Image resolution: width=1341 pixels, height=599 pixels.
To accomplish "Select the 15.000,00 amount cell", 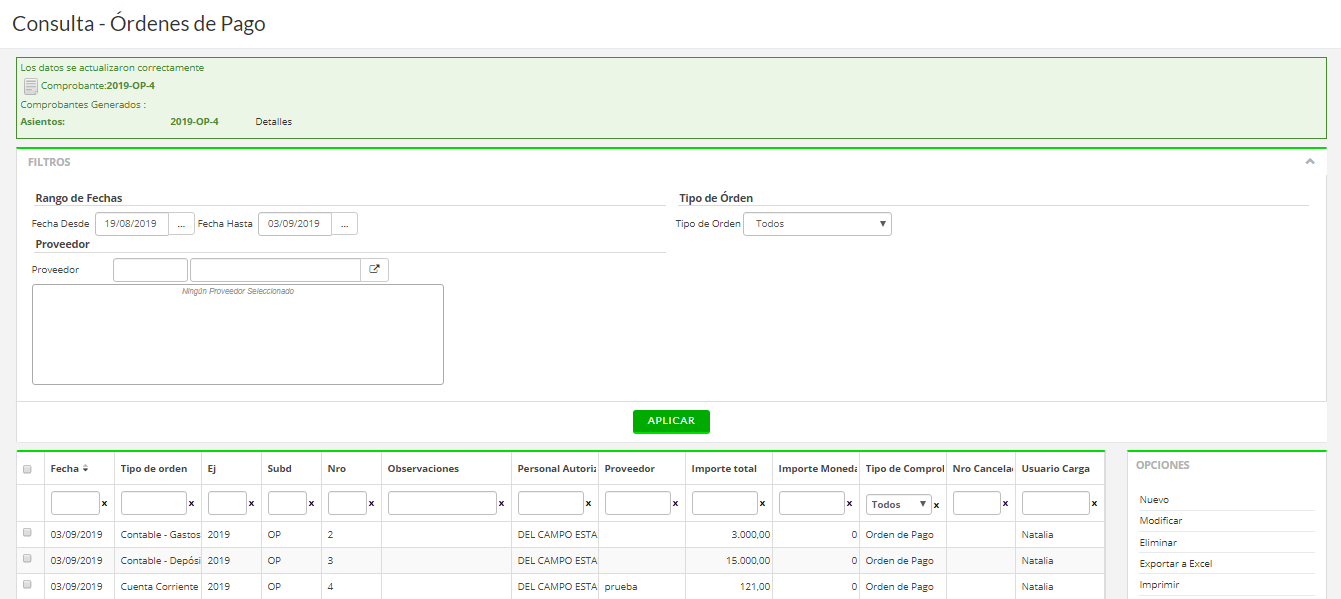I will pyautogui.click(x=729, y=560).
